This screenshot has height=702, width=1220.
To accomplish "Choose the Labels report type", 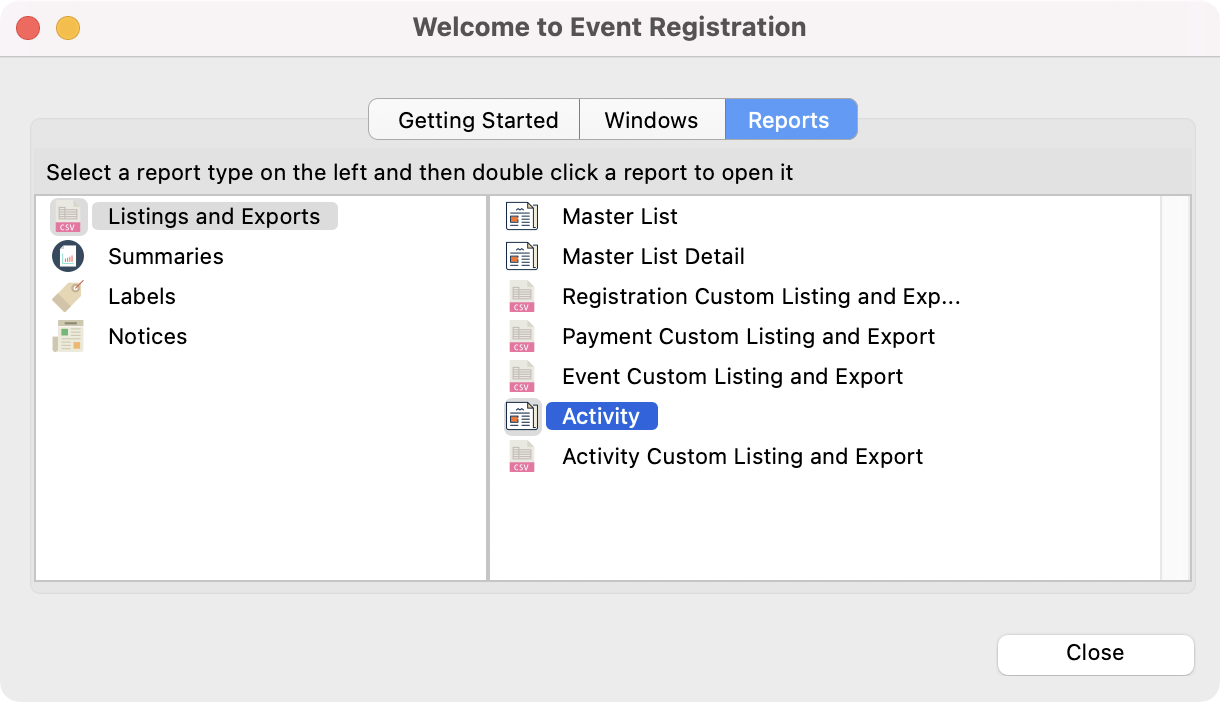I will coord(142,297).
